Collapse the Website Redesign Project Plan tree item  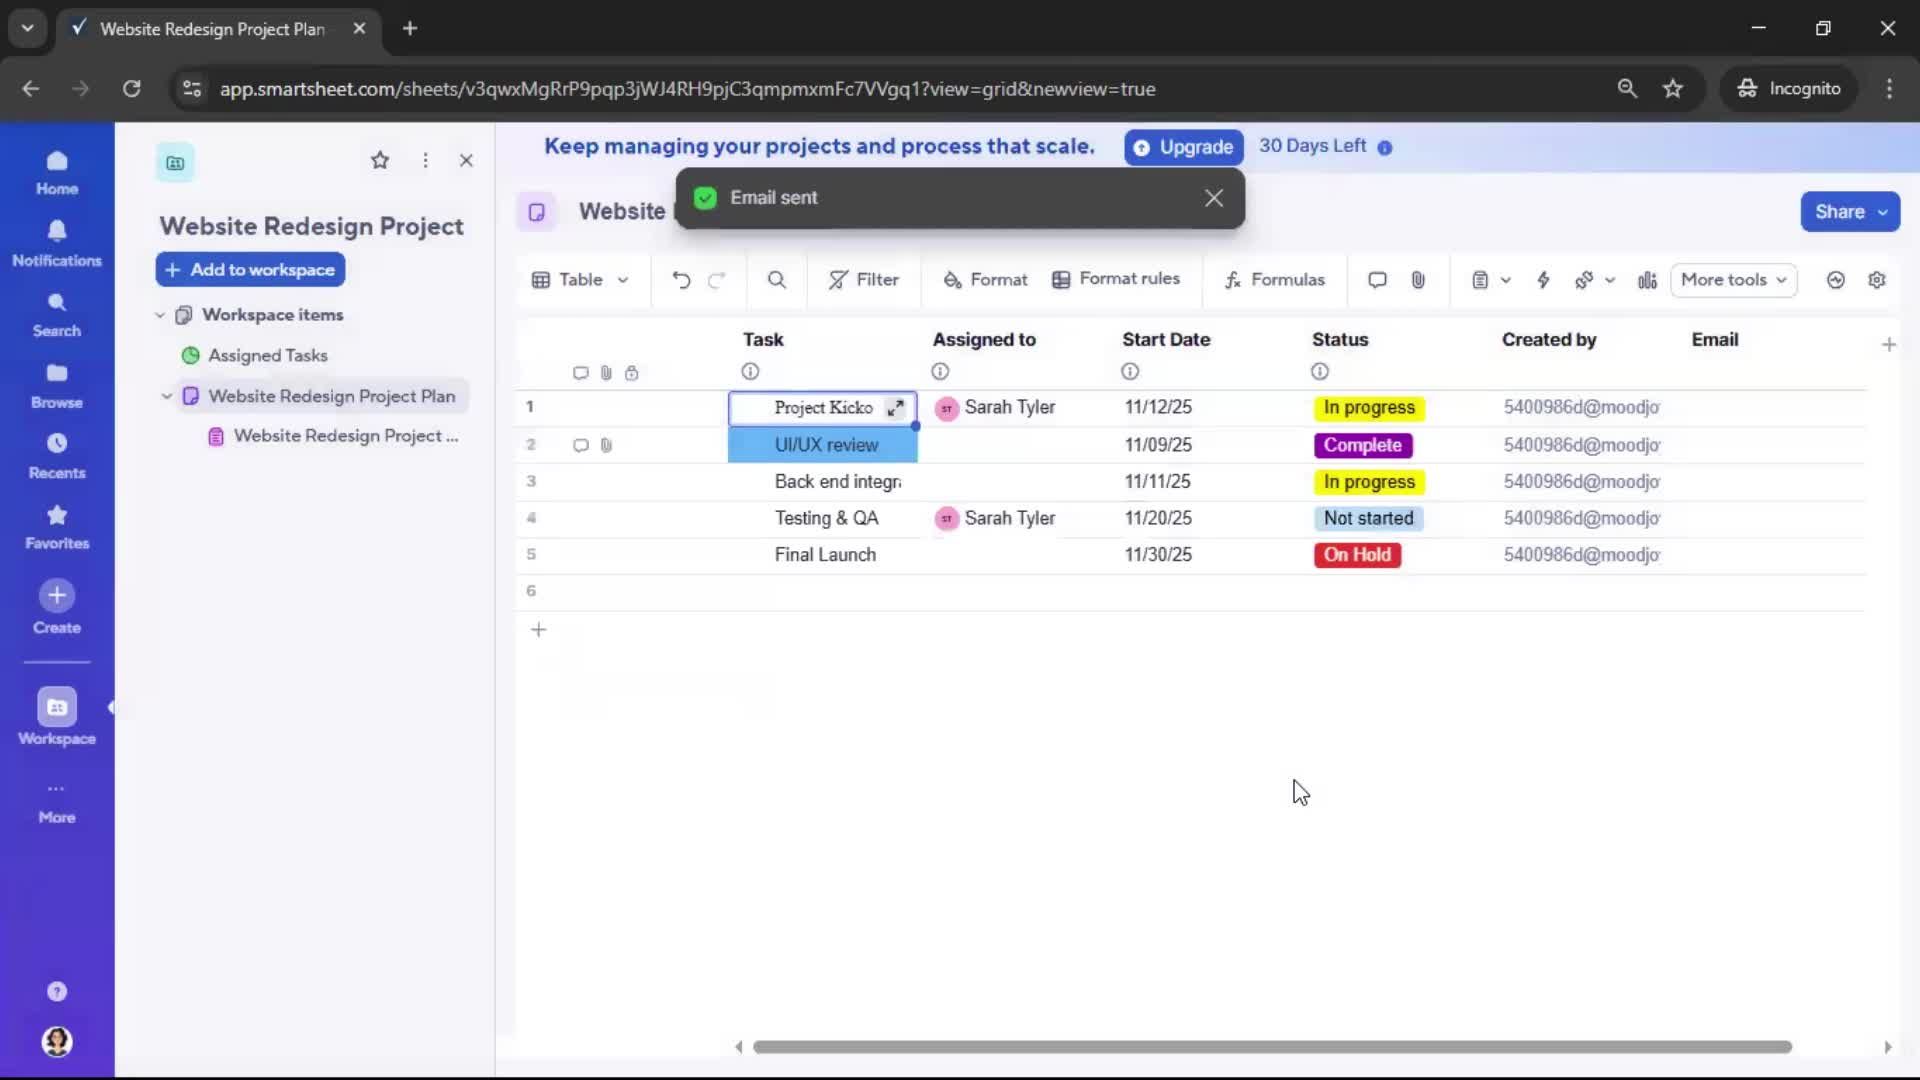pyautogui.click(x=166, y=396)
